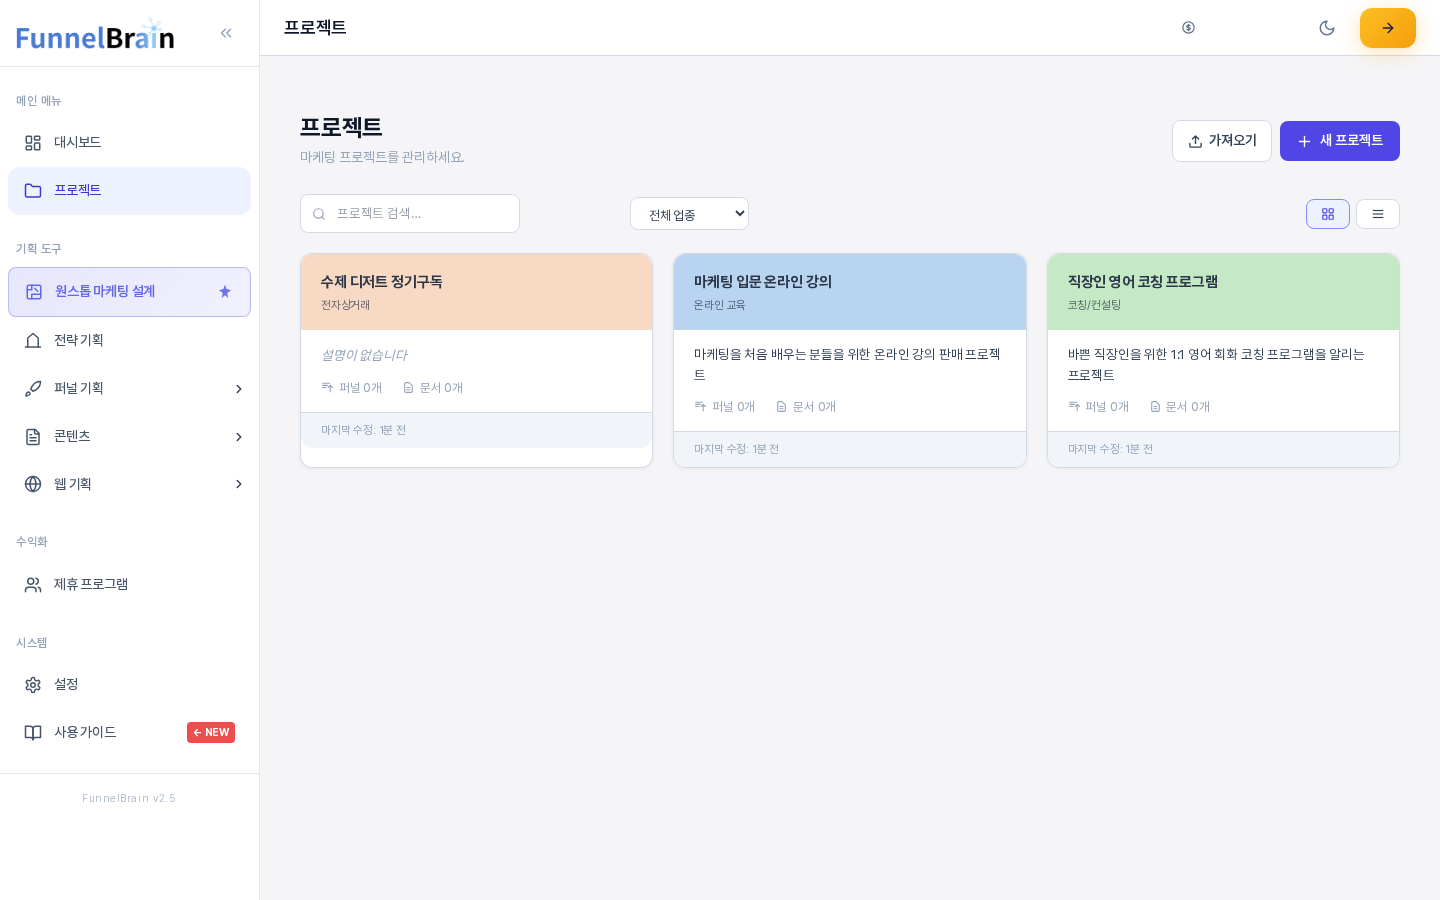Click the star icon on 원스톱 마케팅 설계
Screen dimensions: 1440x900
(x=225, y=292)
